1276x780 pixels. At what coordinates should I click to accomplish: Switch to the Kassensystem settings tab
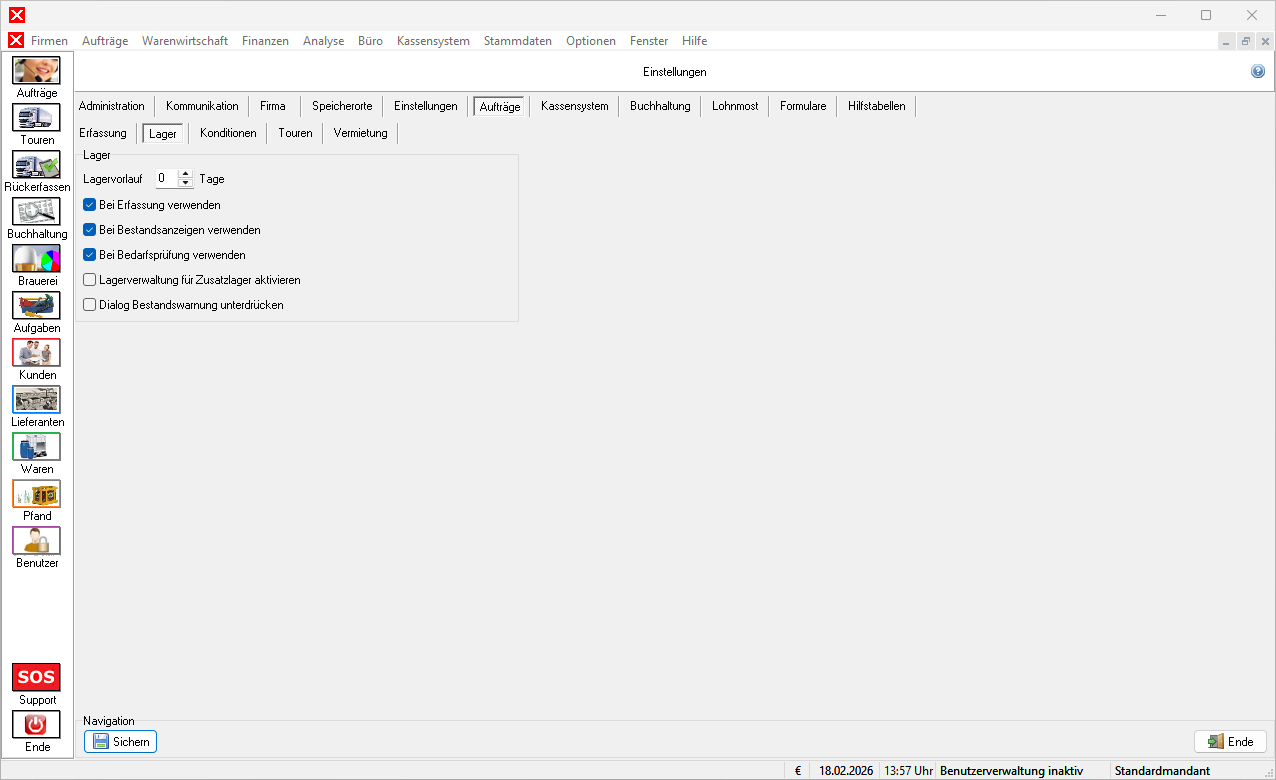pos(574,106)
